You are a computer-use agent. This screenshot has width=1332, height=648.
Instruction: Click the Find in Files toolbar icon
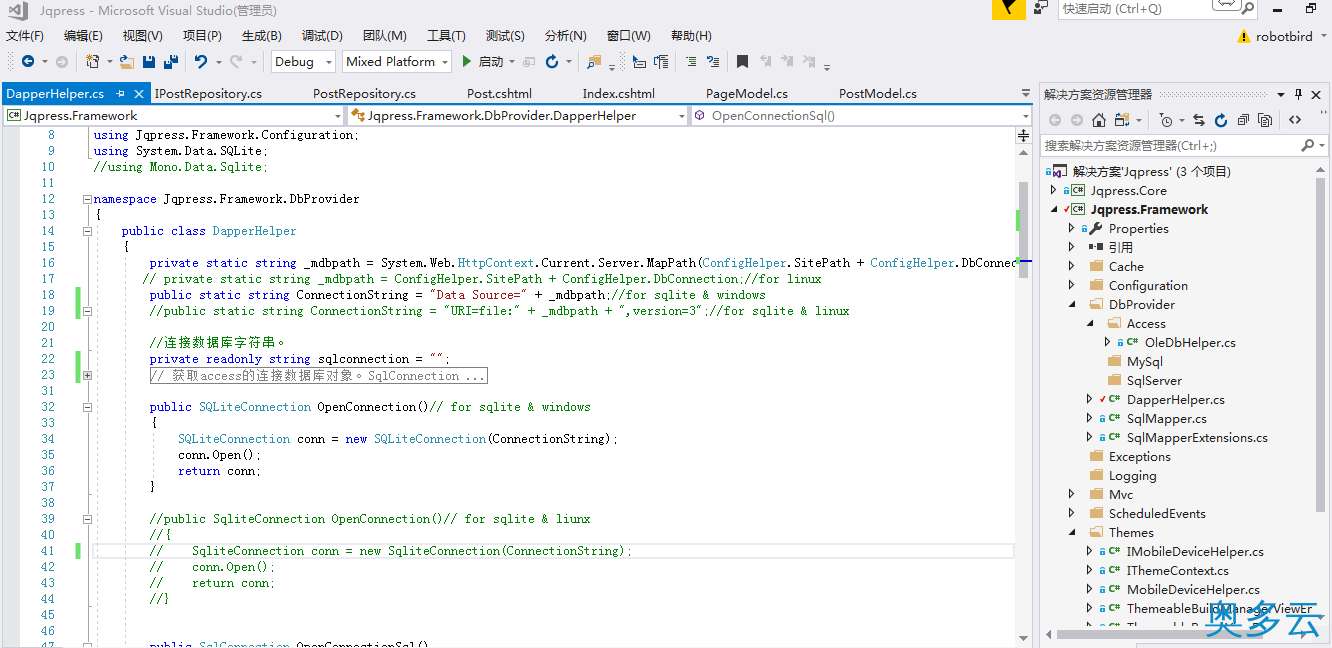[x=594, y=63]
